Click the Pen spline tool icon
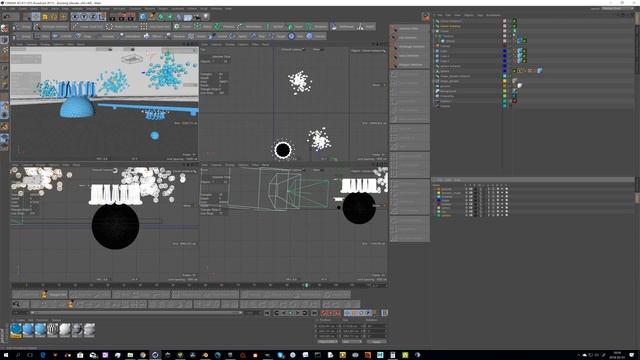Viewport: 640px width, 360px height. [151, 17]
